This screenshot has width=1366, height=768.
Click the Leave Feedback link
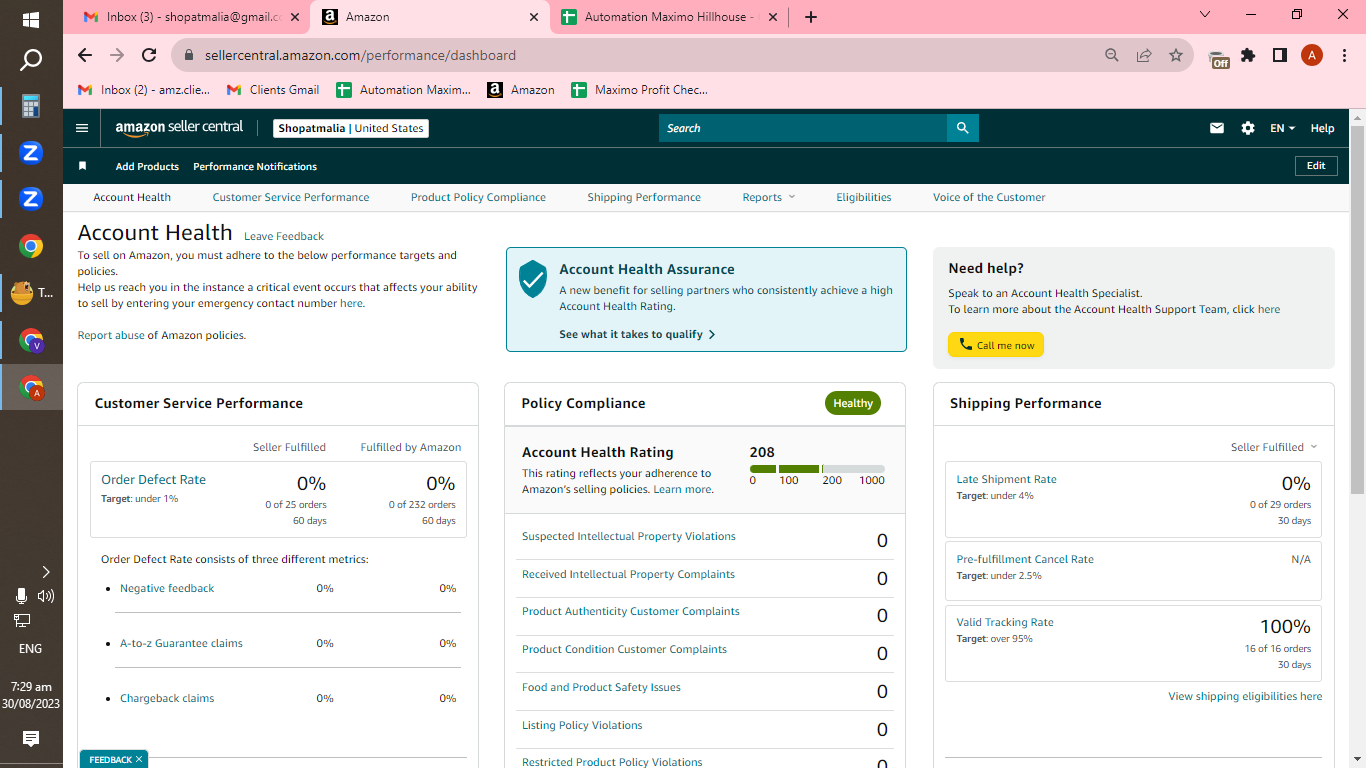coord(284,236)
